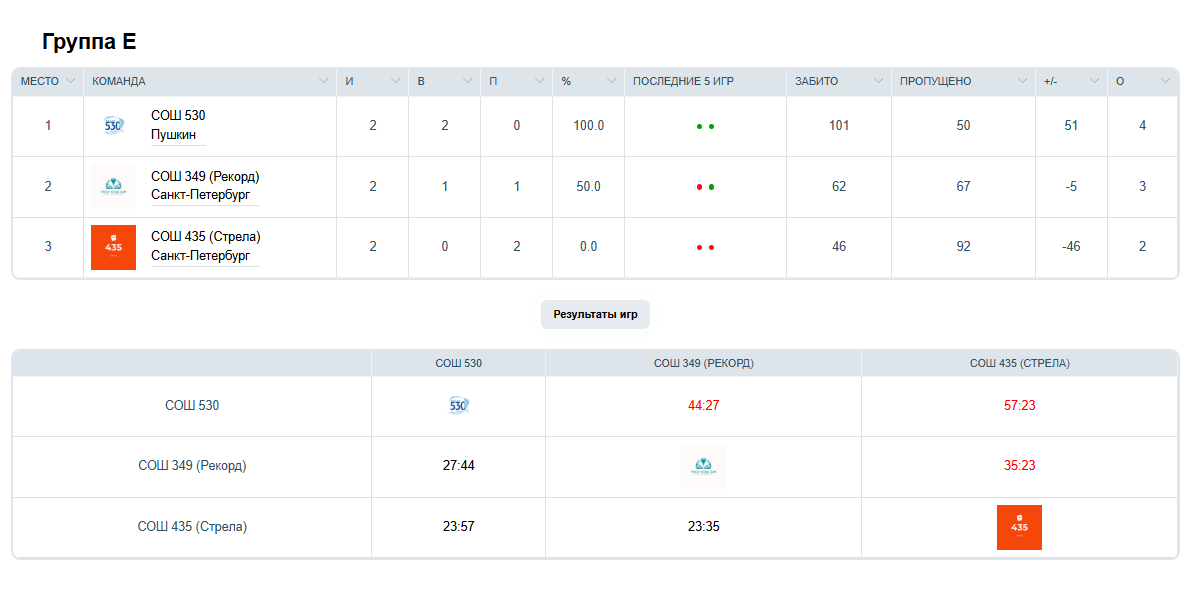Open the МЕСТО column sort dropdown
Screen dimensions: 1196x597
click(71, 82)
